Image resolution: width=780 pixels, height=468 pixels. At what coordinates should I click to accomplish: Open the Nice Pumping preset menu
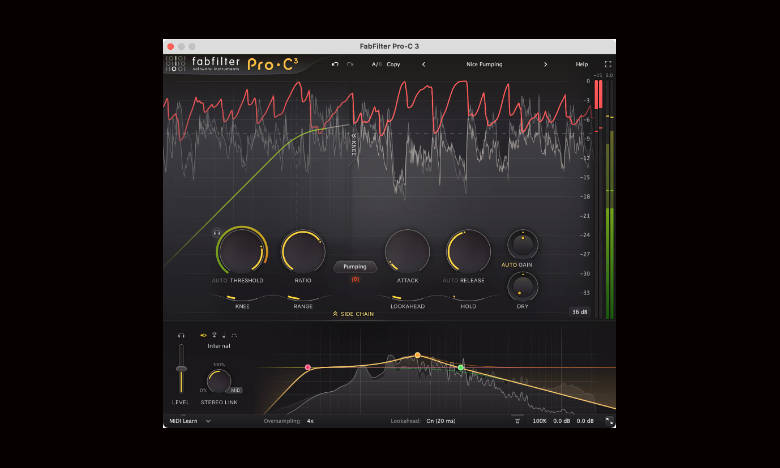coord(484,64)
